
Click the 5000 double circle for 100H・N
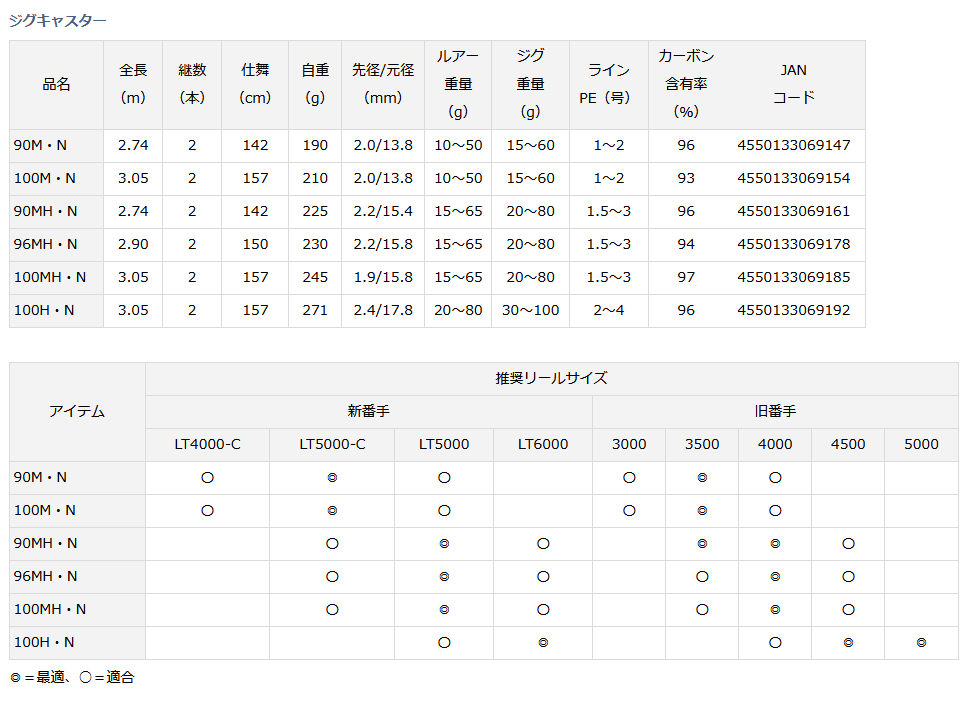click(x=921, y=643)
